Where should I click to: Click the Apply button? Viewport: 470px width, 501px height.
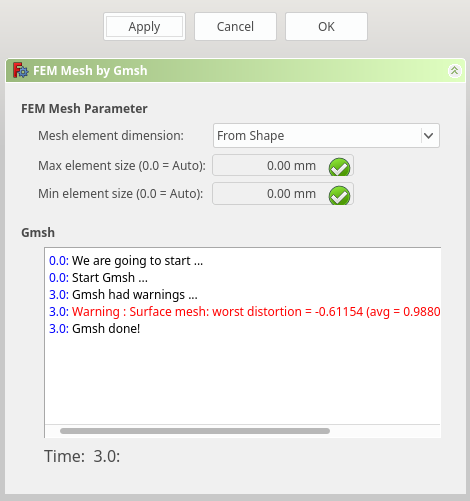coord(144,27)
